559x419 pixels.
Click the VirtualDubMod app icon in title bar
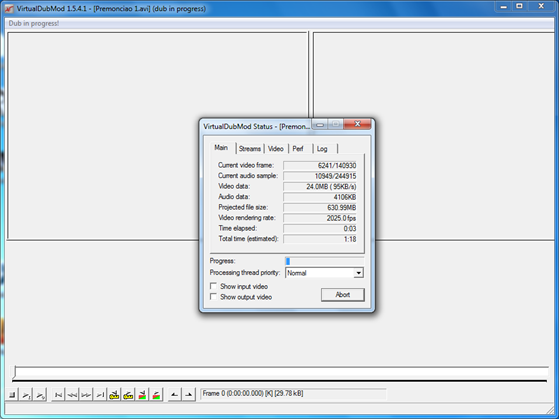(x=9, y=9)
